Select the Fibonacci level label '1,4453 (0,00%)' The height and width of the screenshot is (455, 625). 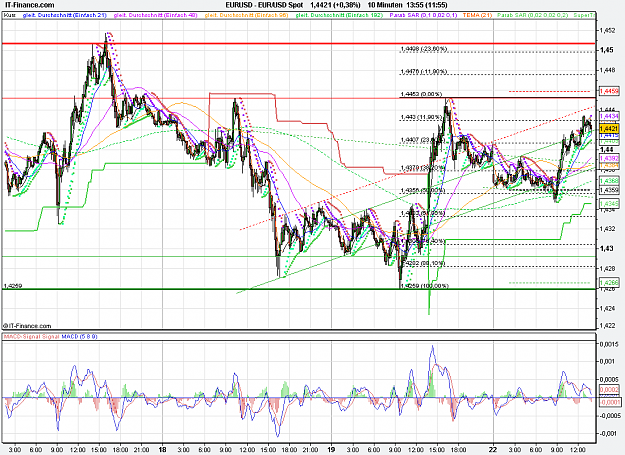[421, 94]
